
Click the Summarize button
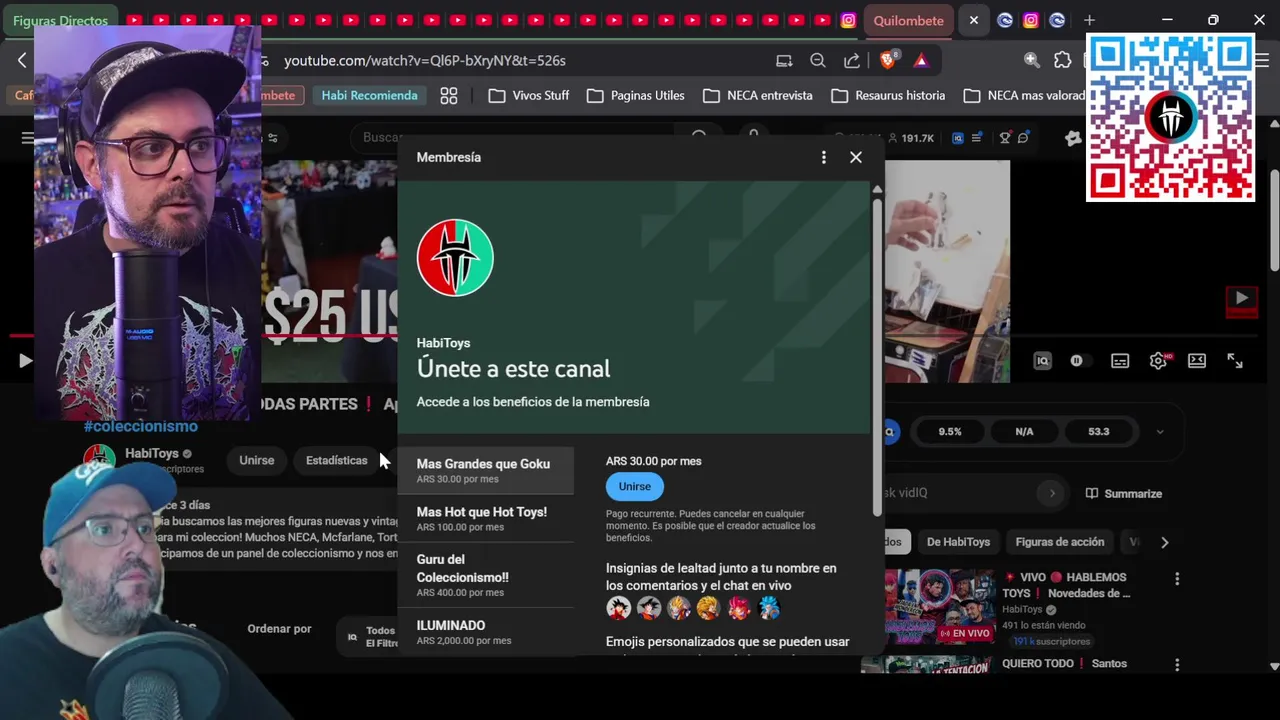(x=1123, y=493)
